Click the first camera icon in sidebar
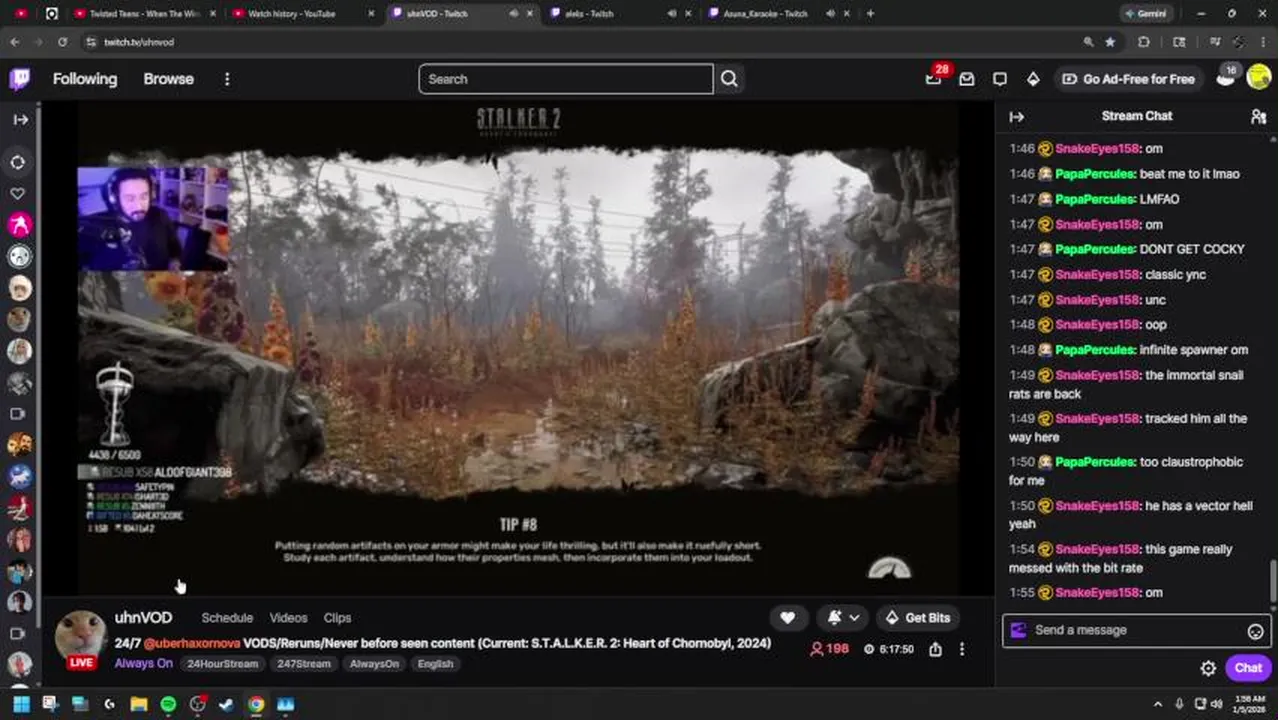The image size is (1278, 720). coord(17,413)
